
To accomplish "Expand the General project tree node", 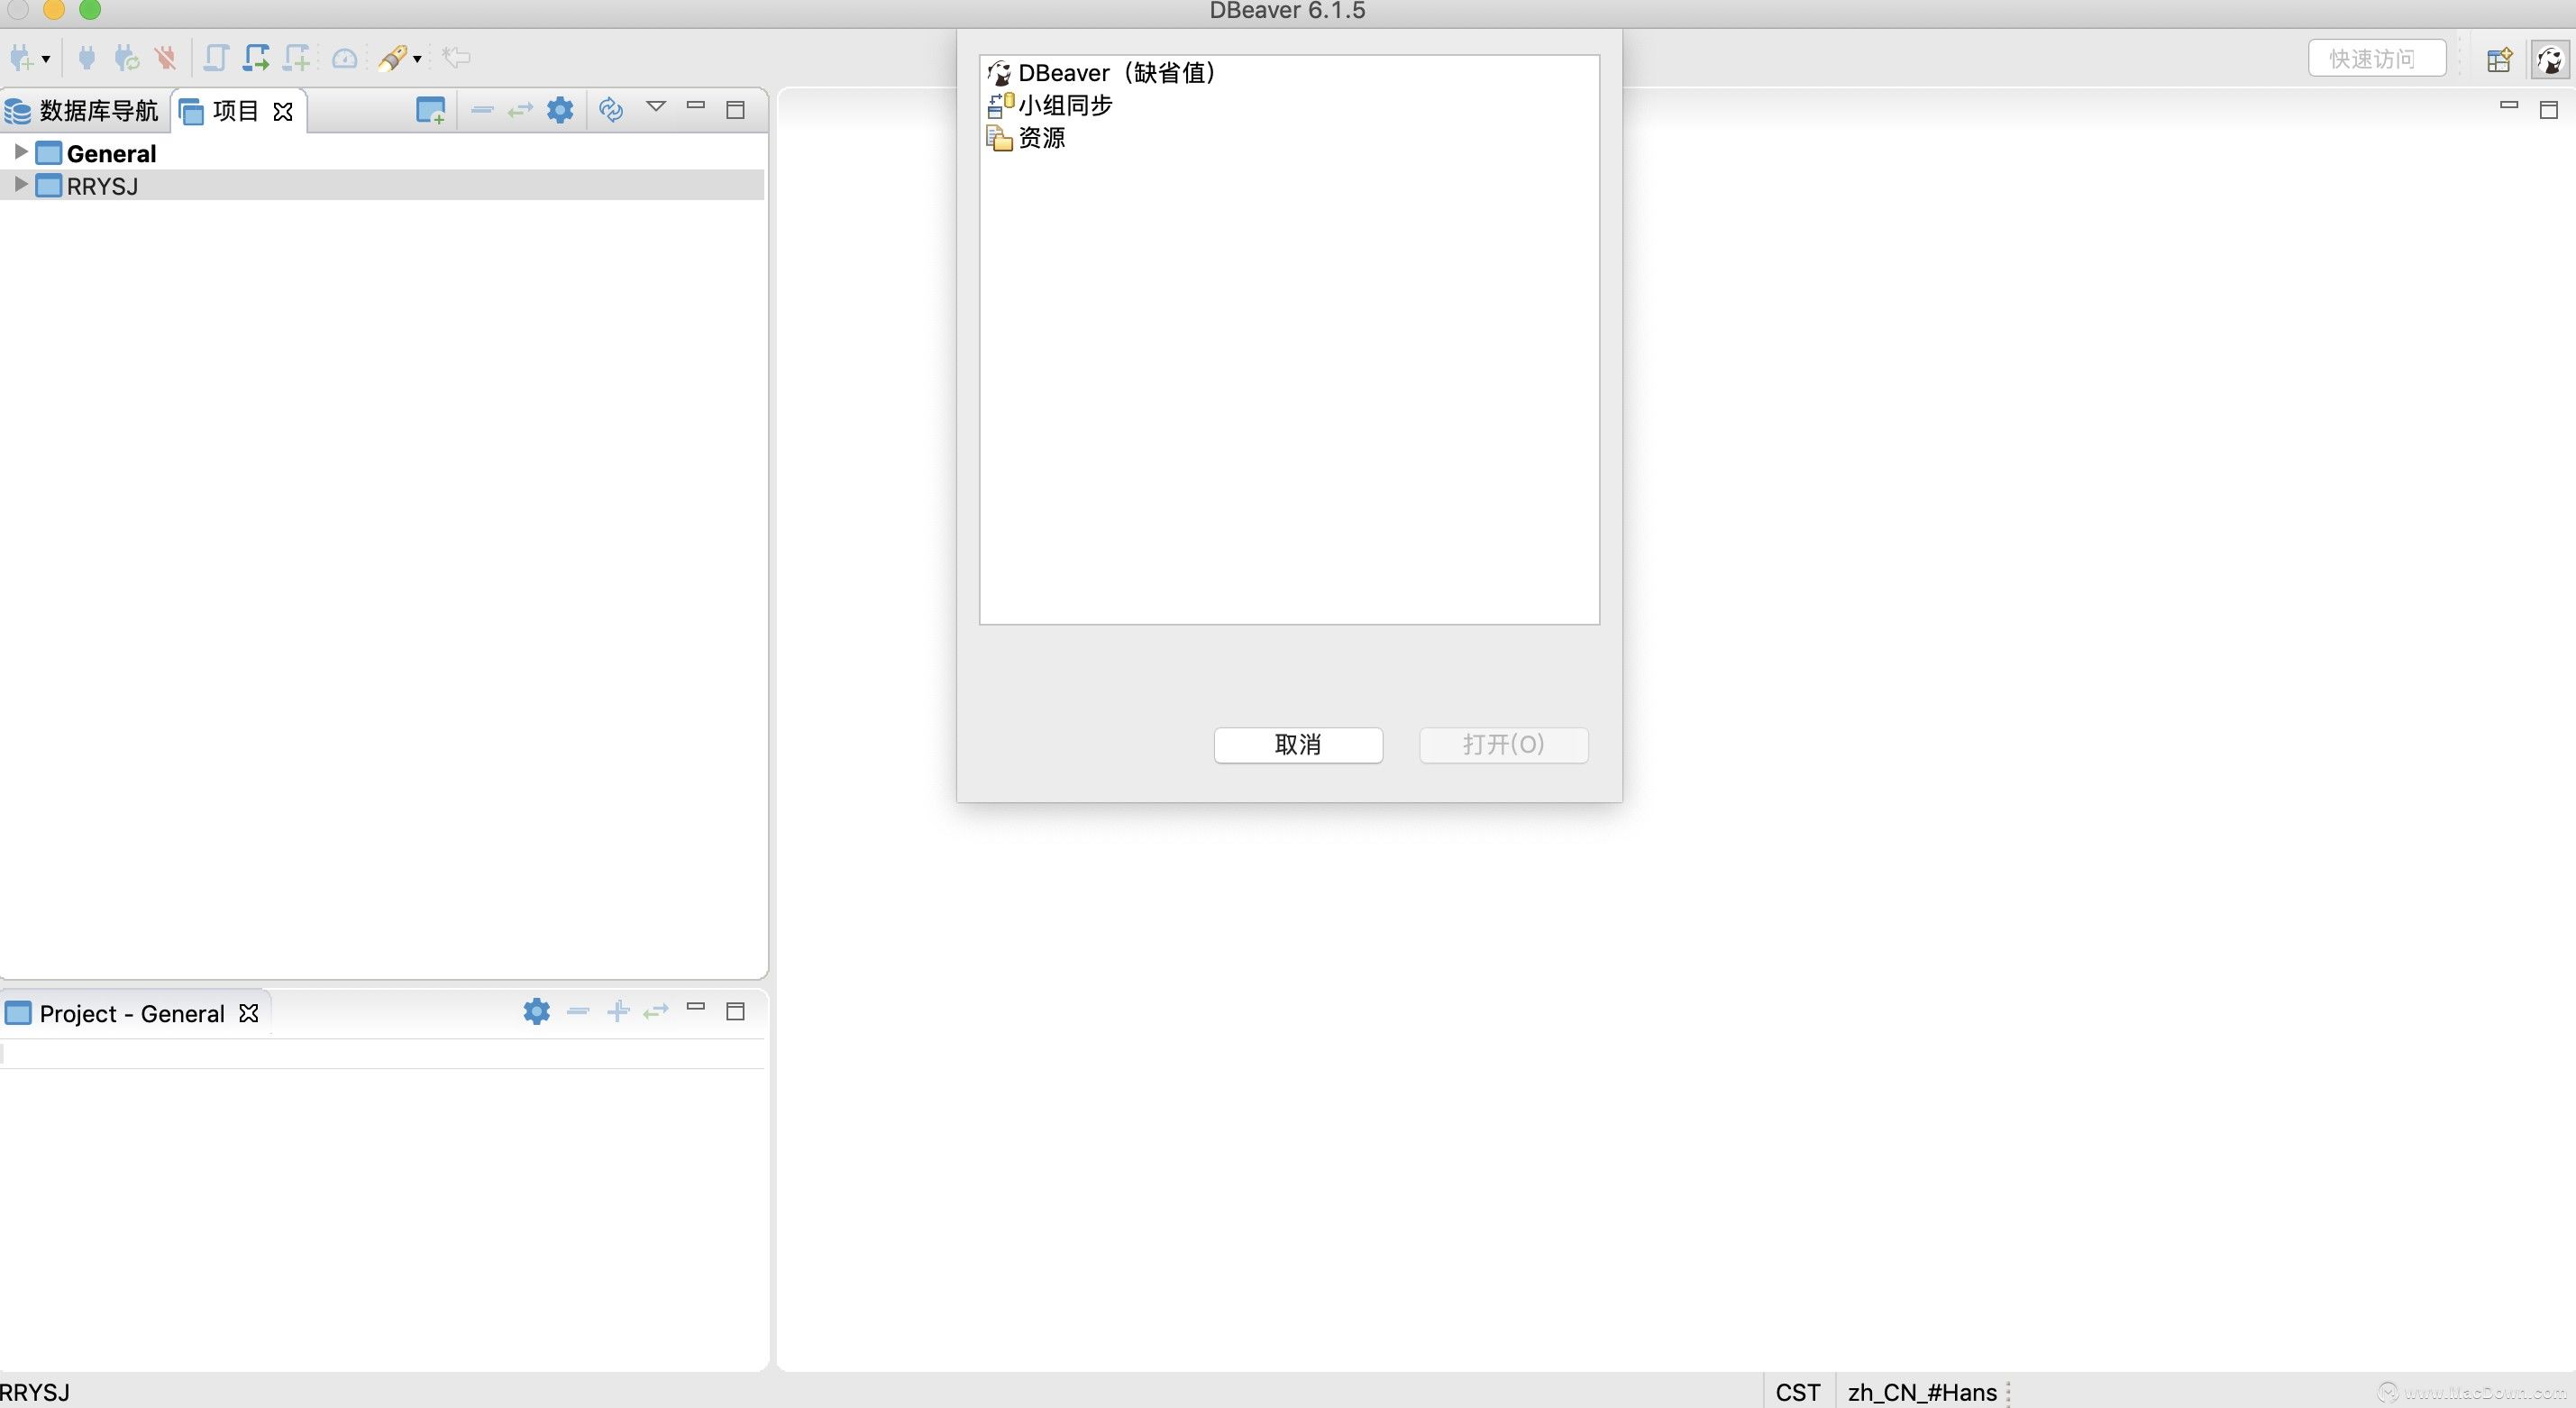I will pos(20,152).
